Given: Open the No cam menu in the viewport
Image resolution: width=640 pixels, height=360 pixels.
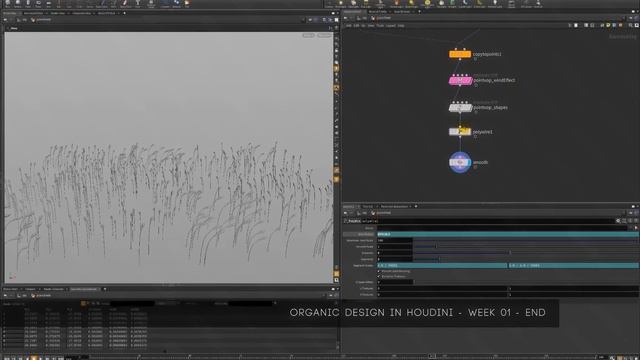Looking at the screenshot, I should [x=324, y=36].
